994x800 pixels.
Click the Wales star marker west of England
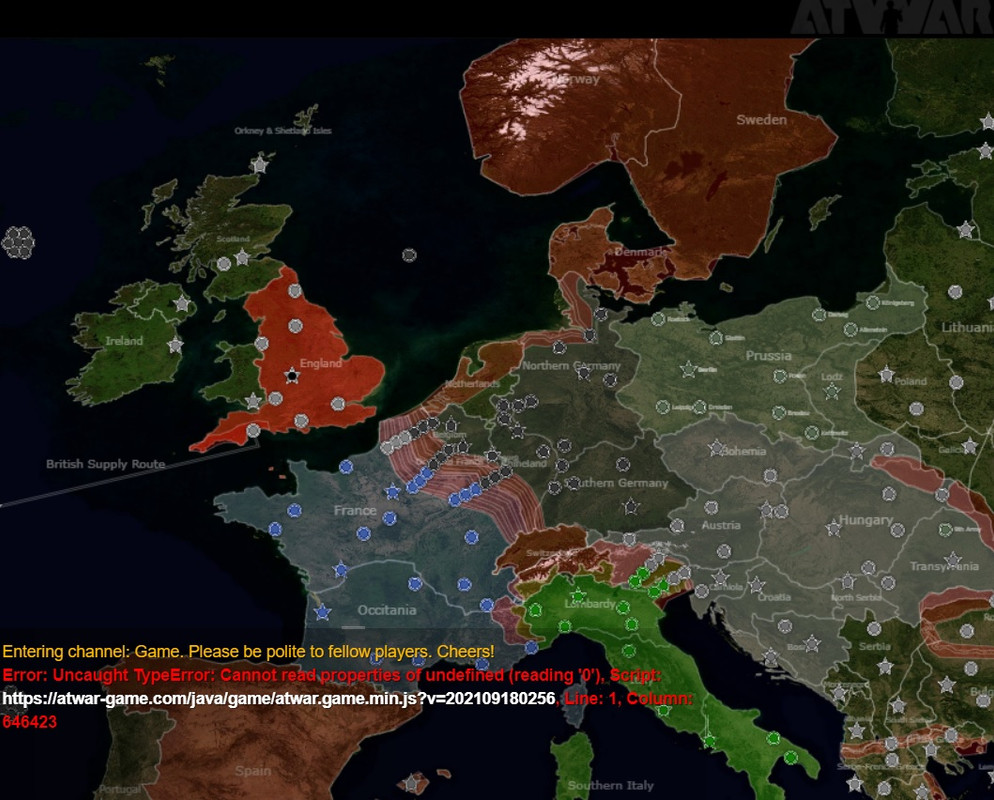[253, 401]
